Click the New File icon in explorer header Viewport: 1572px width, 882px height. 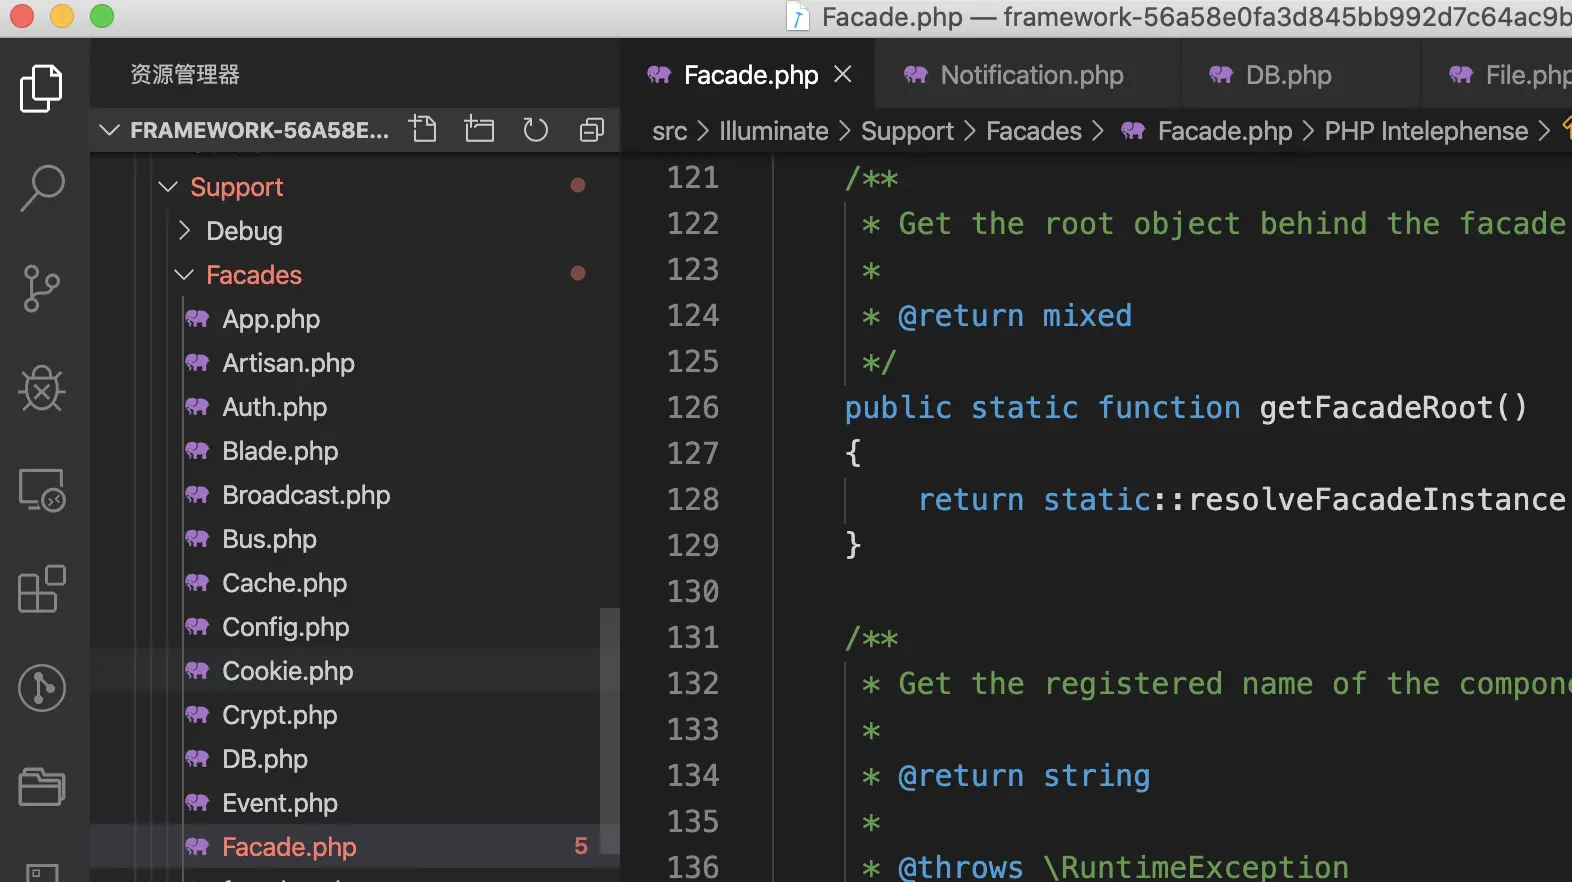coord(423,129)
